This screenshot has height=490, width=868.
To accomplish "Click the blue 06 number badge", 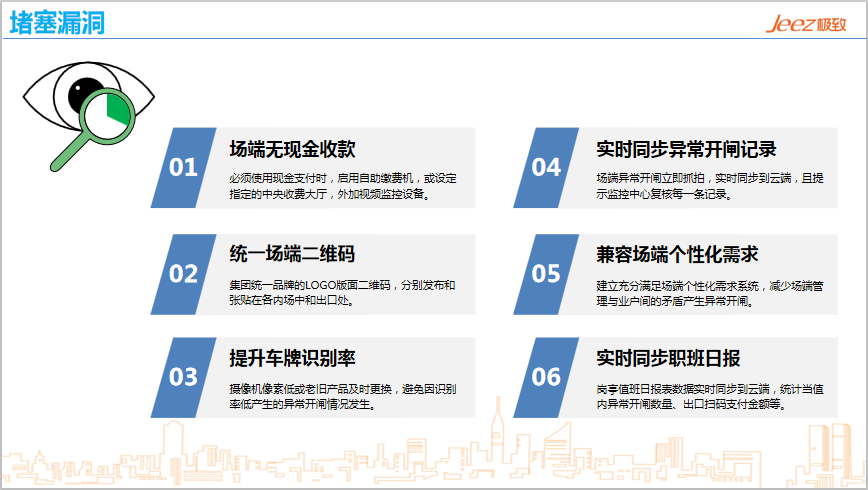I will click(546, 377).
